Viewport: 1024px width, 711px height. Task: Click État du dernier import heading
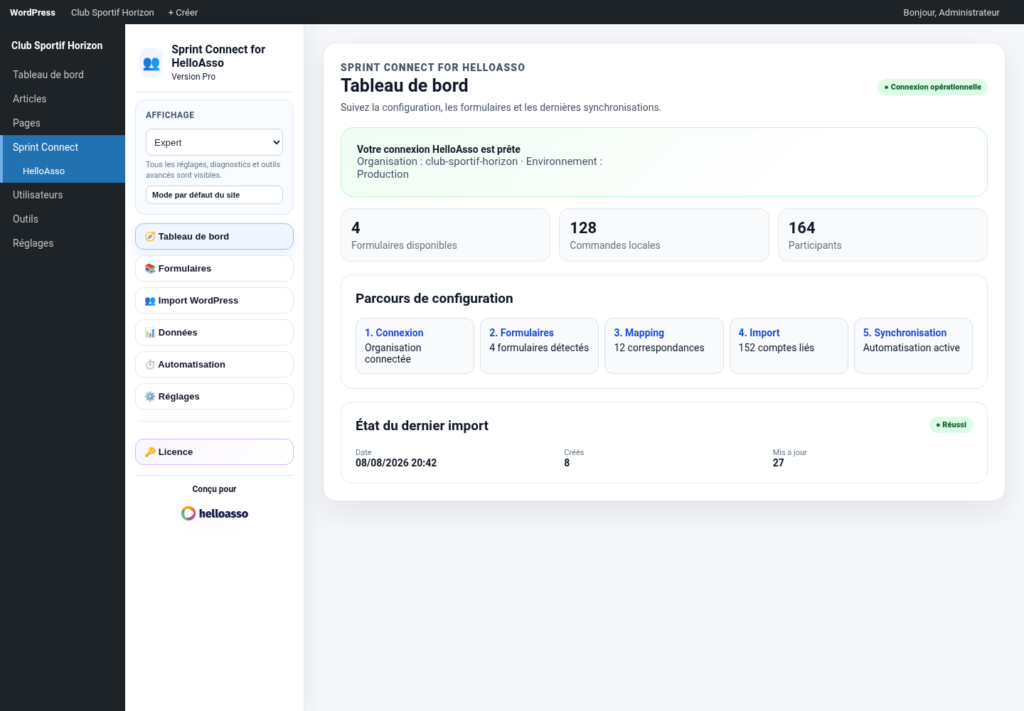pyautogui.click(x=422, y=426)
